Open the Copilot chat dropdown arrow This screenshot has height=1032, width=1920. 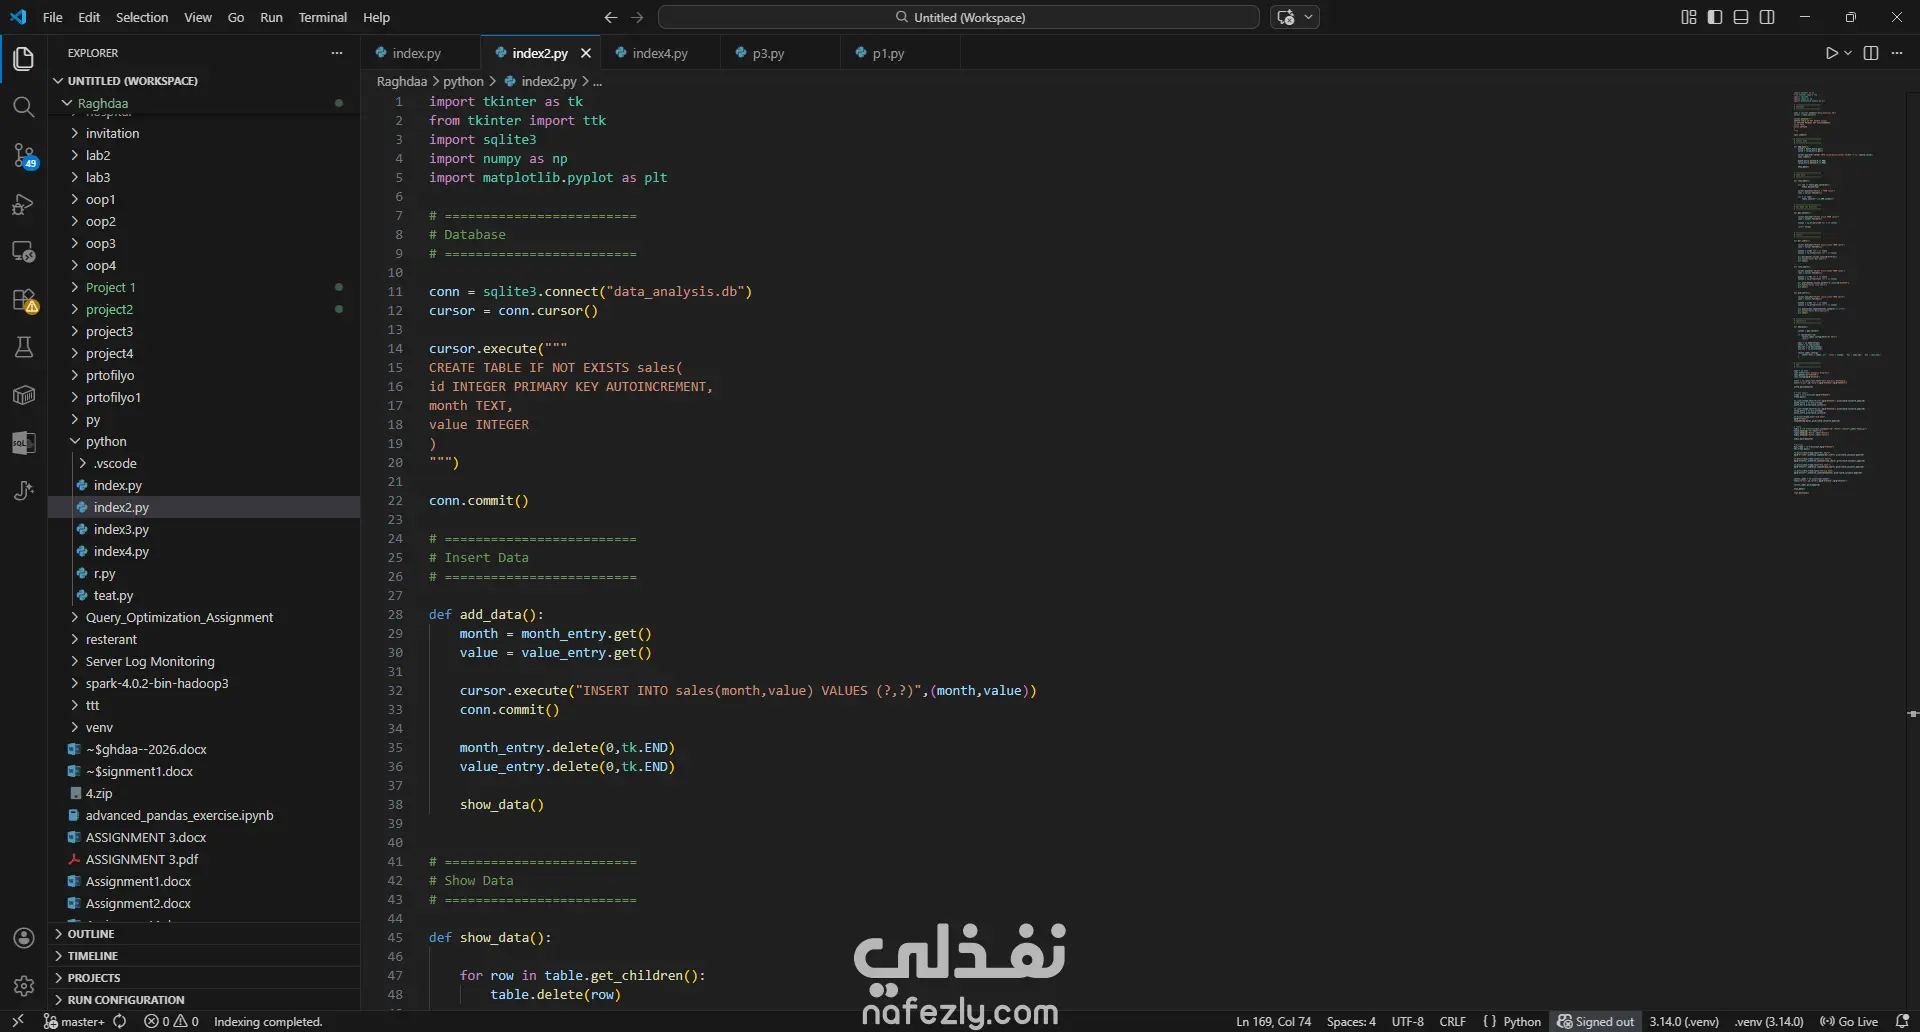point(1308,17)
